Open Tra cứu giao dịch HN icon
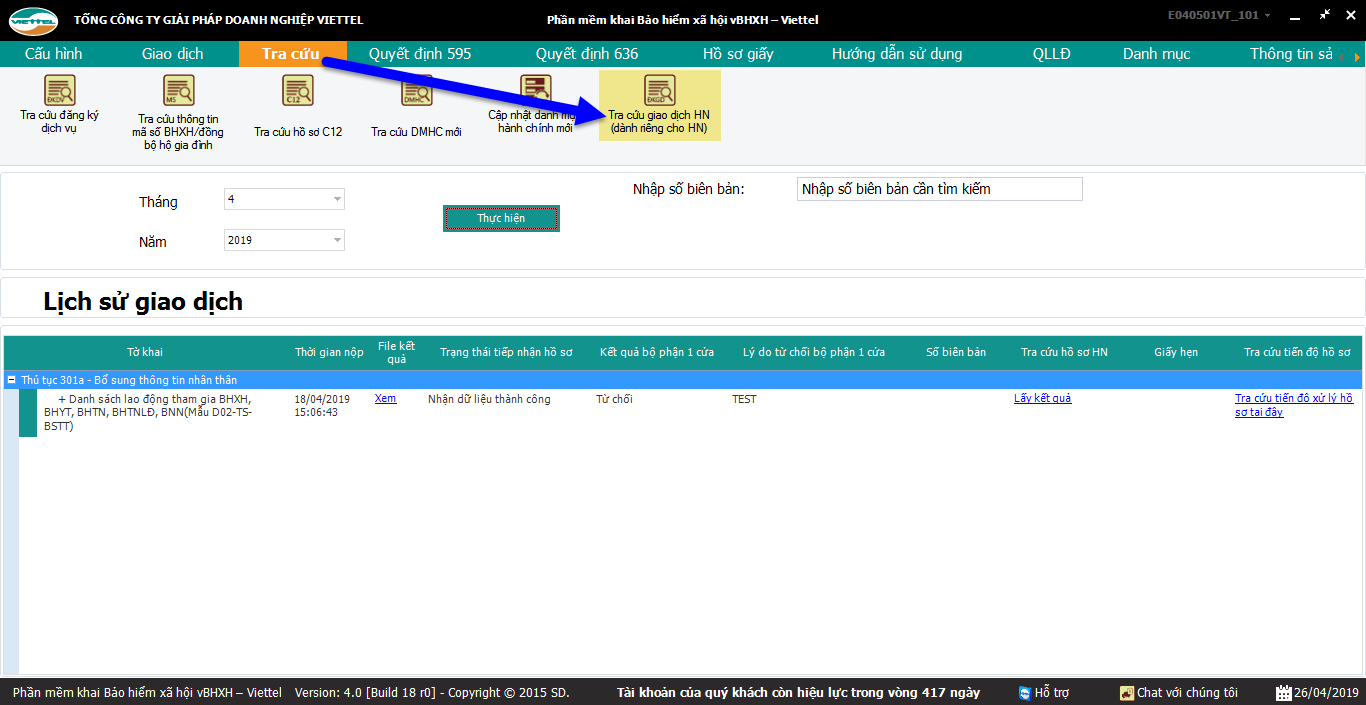The width and height of the screenshot is (1366, 705). click(x=659, y=91)
